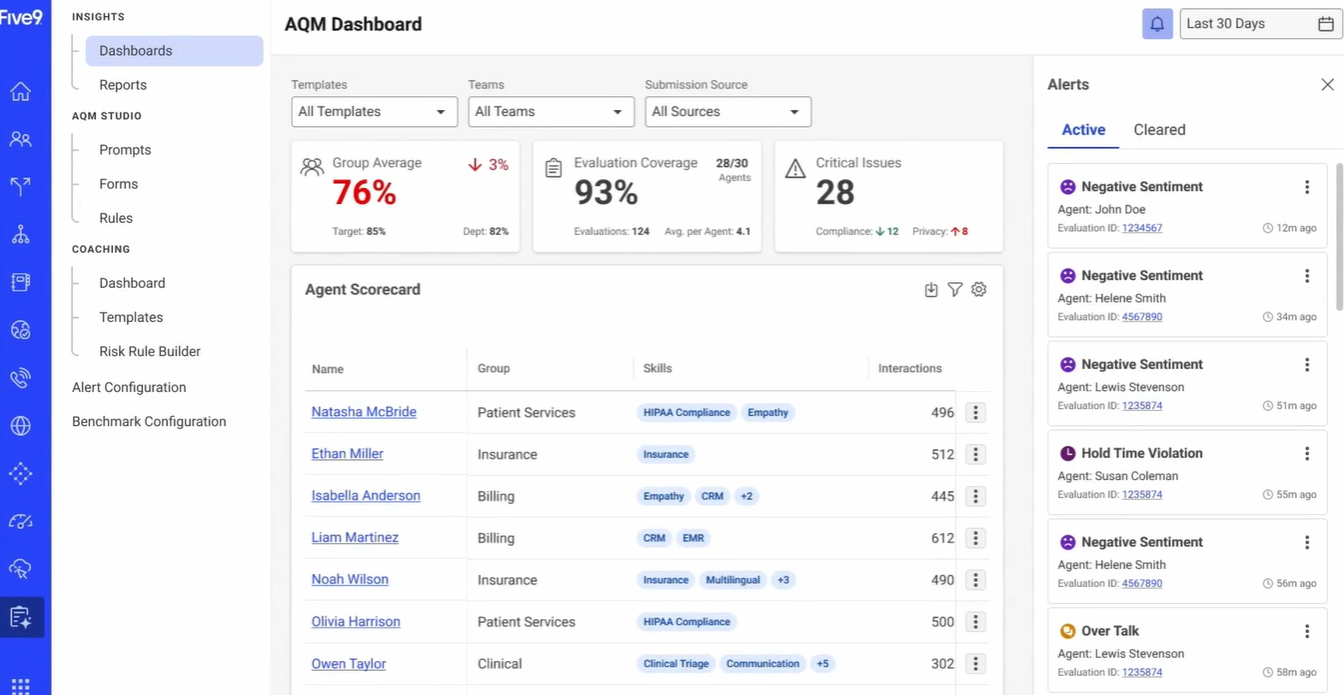
Task: Open row menu for Olivia Harrison
Action: (x=976, y=622)
